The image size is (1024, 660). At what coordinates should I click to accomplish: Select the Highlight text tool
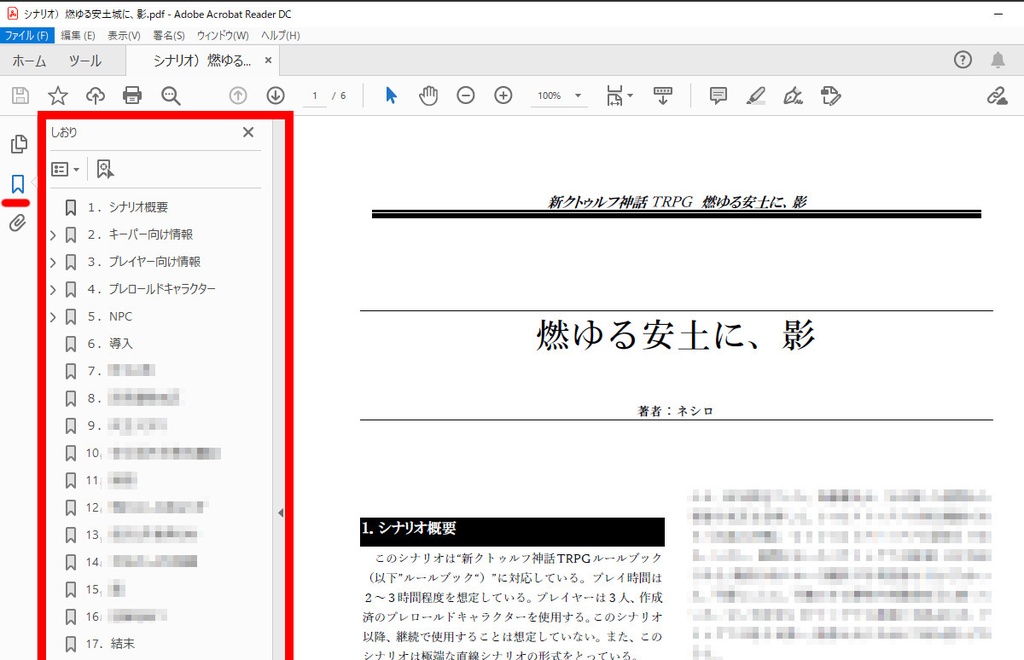click(756, 95)
